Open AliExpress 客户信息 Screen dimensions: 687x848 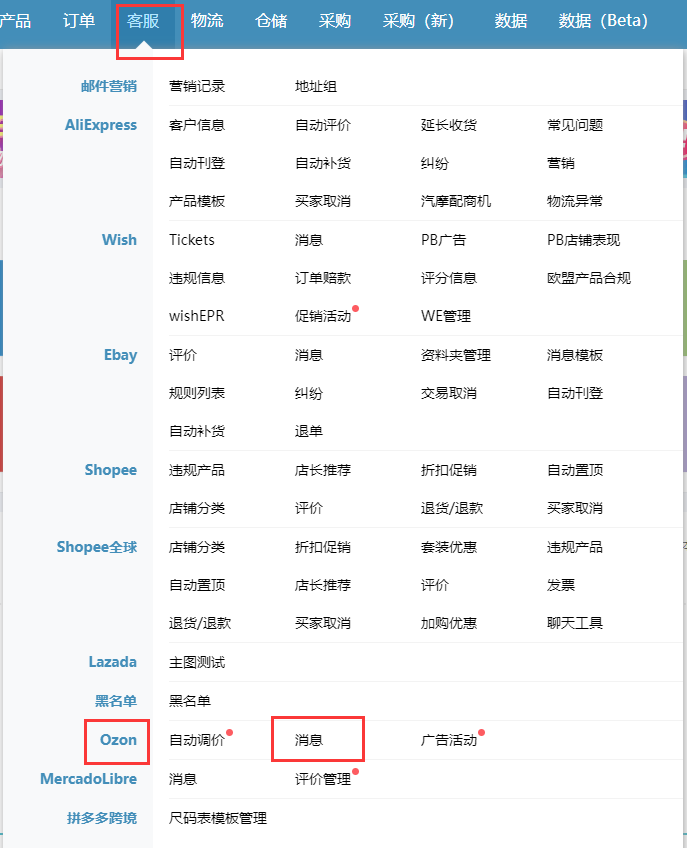(x=197, y=125)
